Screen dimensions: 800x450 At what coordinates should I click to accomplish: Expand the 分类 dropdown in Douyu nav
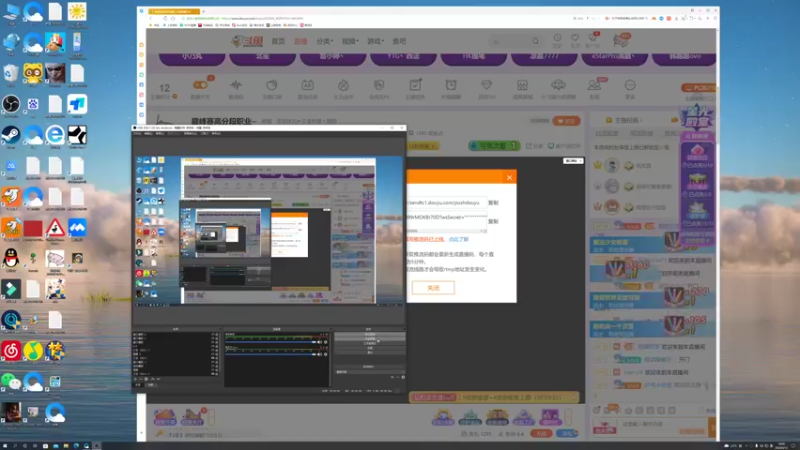pyautogui.click(x=324, y=41)
